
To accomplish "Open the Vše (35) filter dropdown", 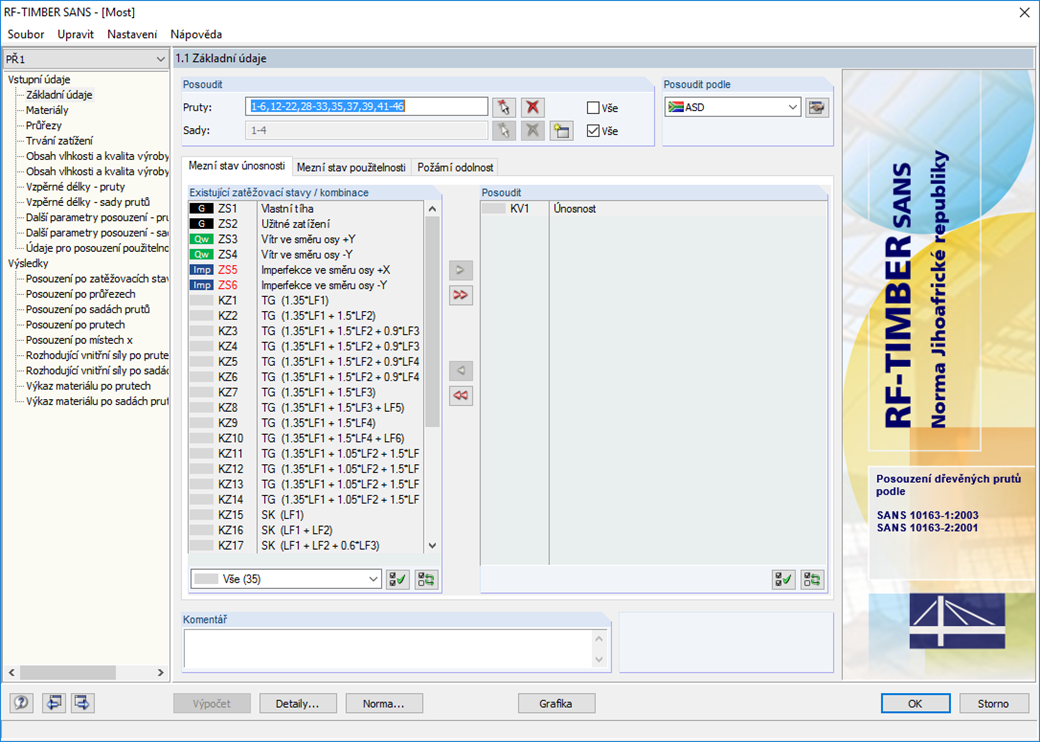I will click(x=286, y=580).
